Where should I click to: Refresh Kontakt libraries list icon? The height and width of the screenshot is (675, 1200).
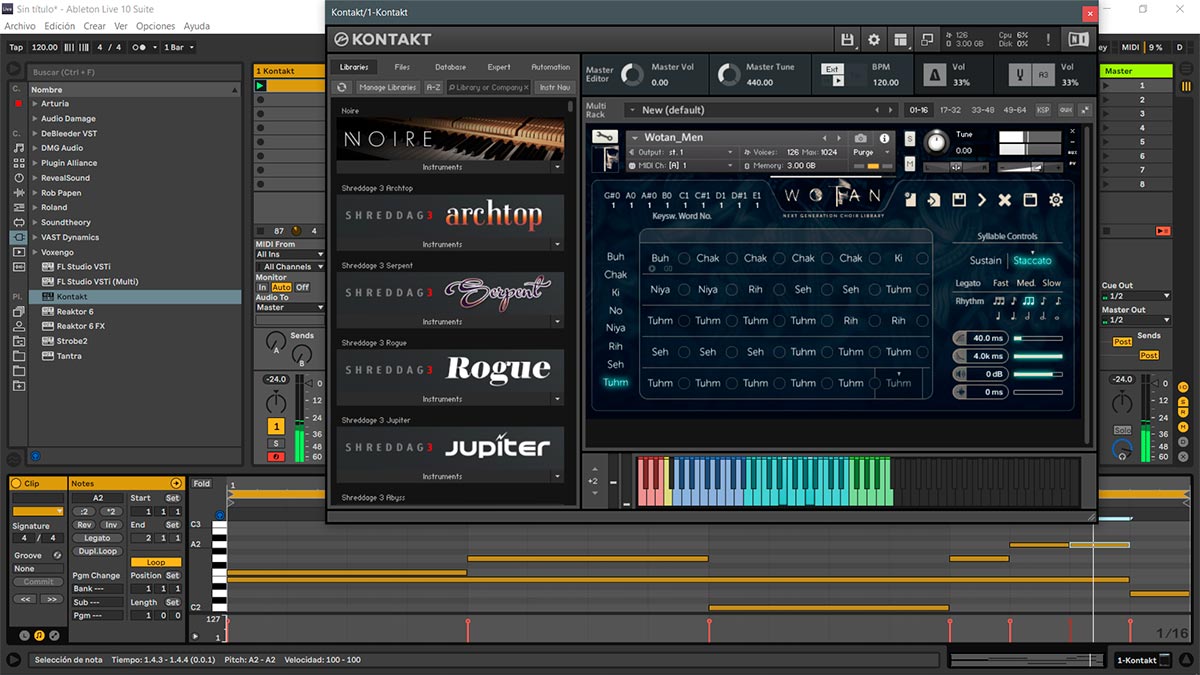pyautogui.click(x=342, y=87)
